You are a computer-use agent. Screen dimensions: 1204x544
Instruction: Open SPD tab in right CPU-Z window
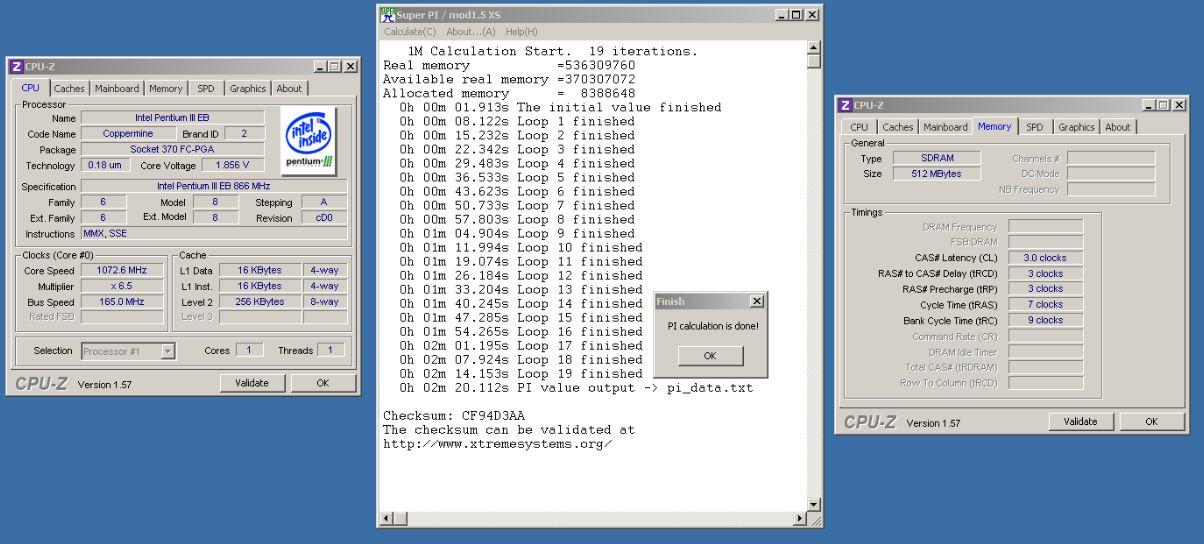click(x=1034, y=127)
